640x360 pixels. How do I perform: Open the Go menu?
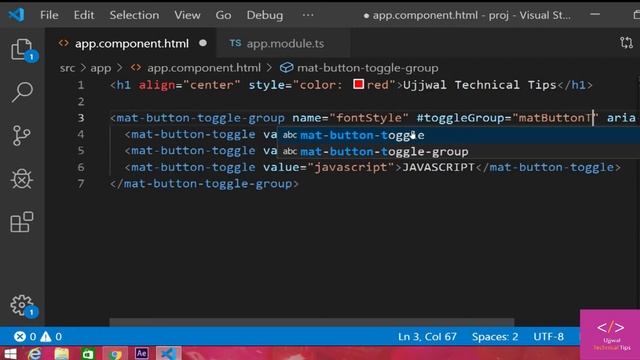pyautogui.click(x=223, y=15)
